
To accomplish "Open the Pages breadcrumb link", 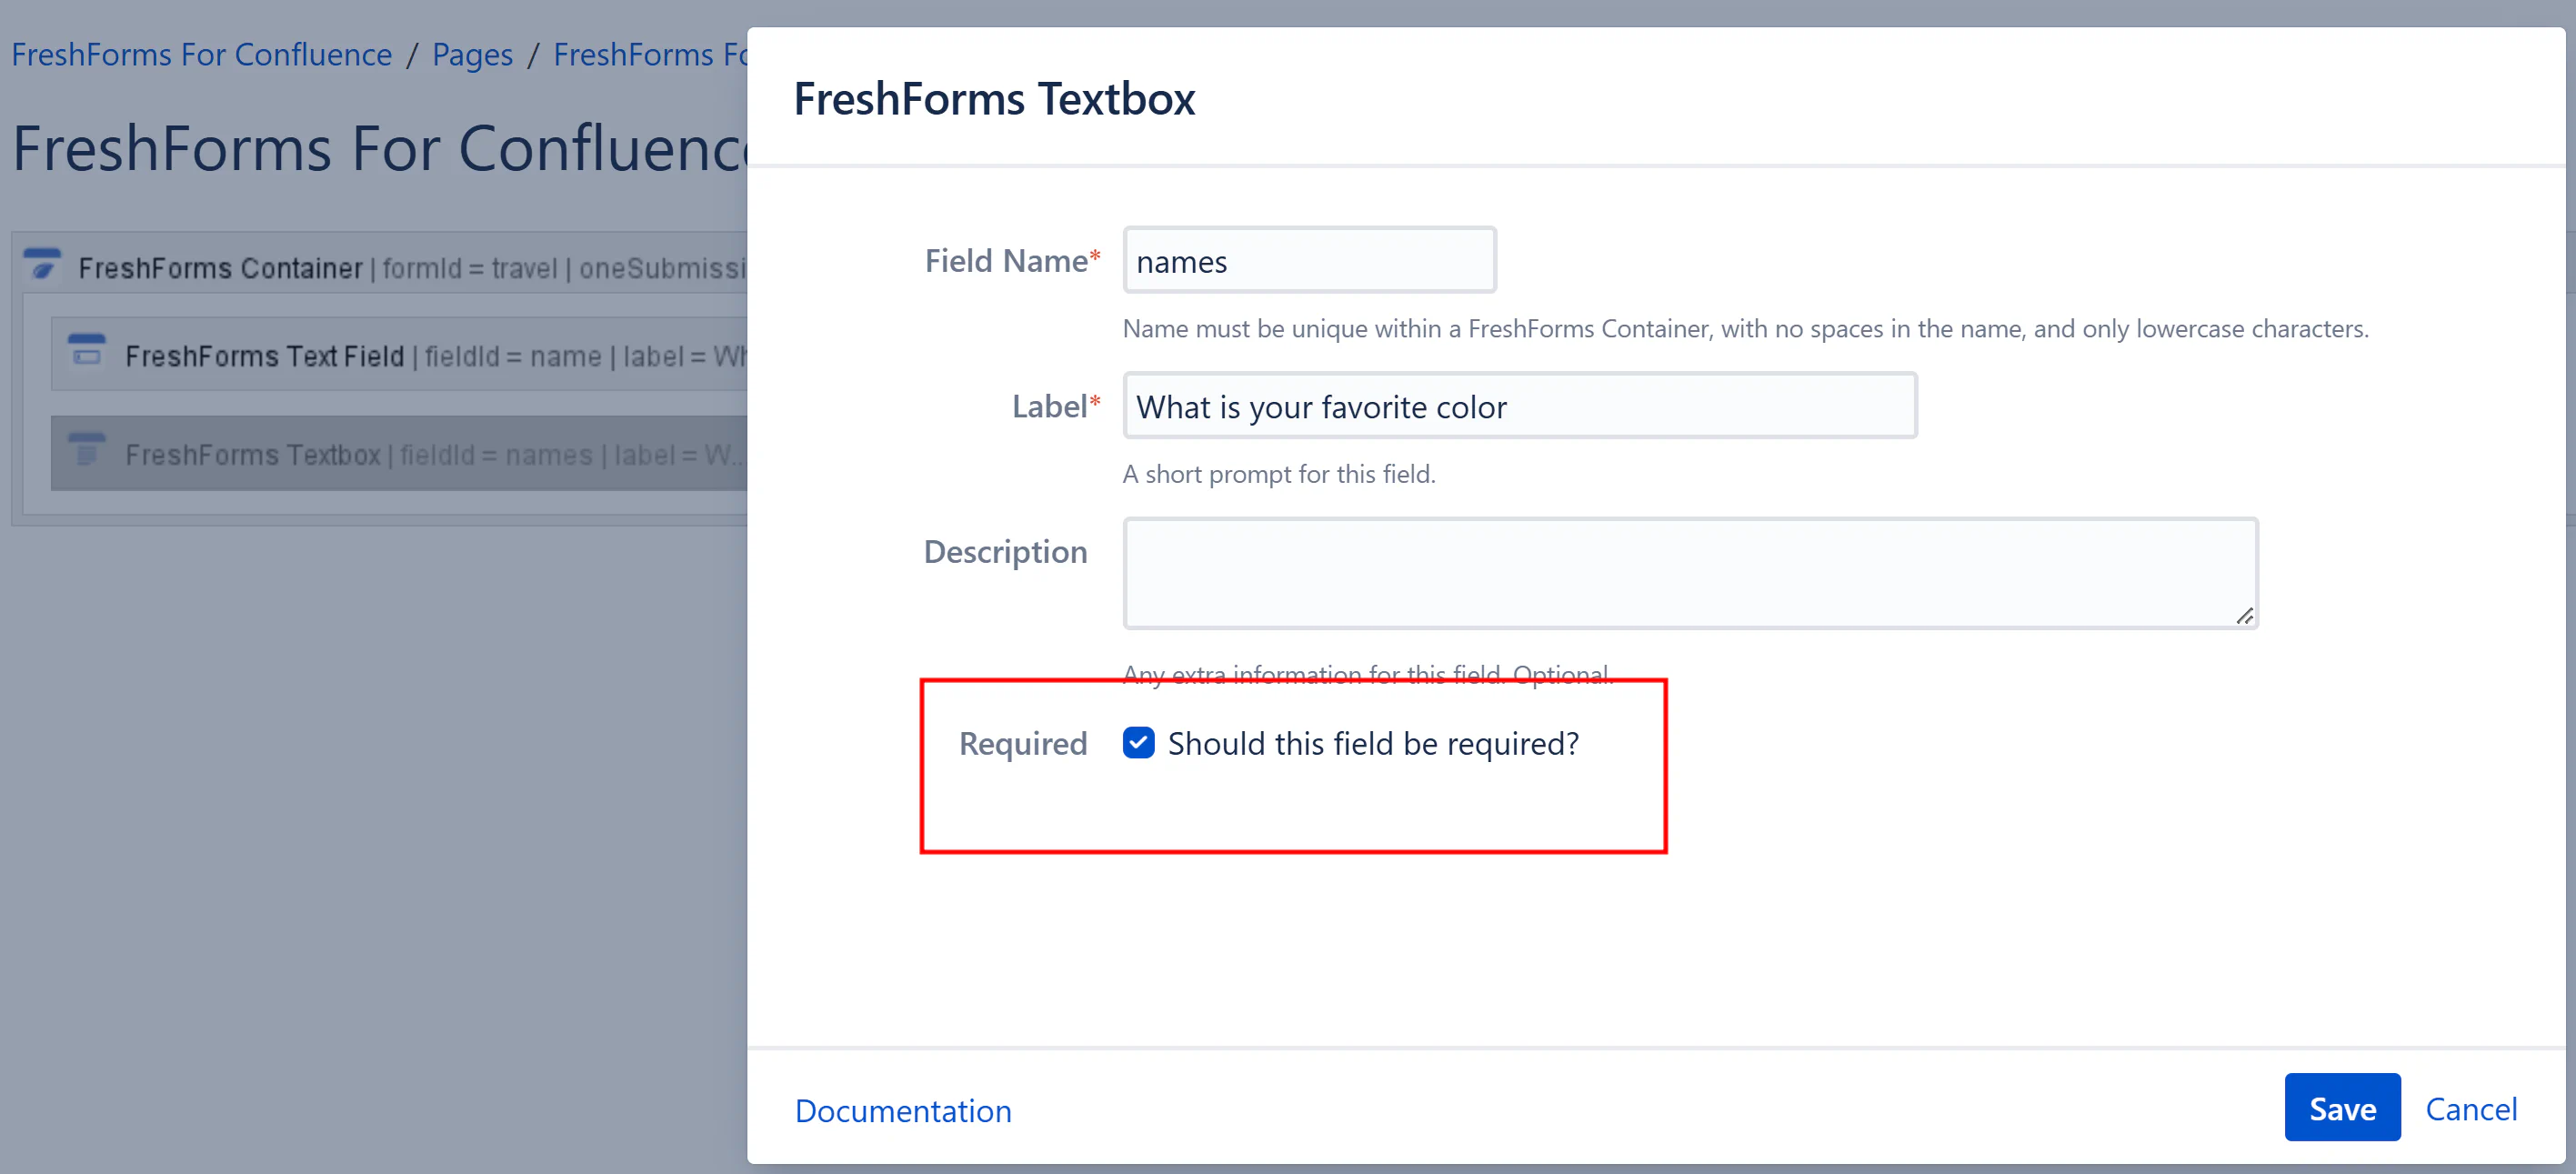I will [472, 55].
